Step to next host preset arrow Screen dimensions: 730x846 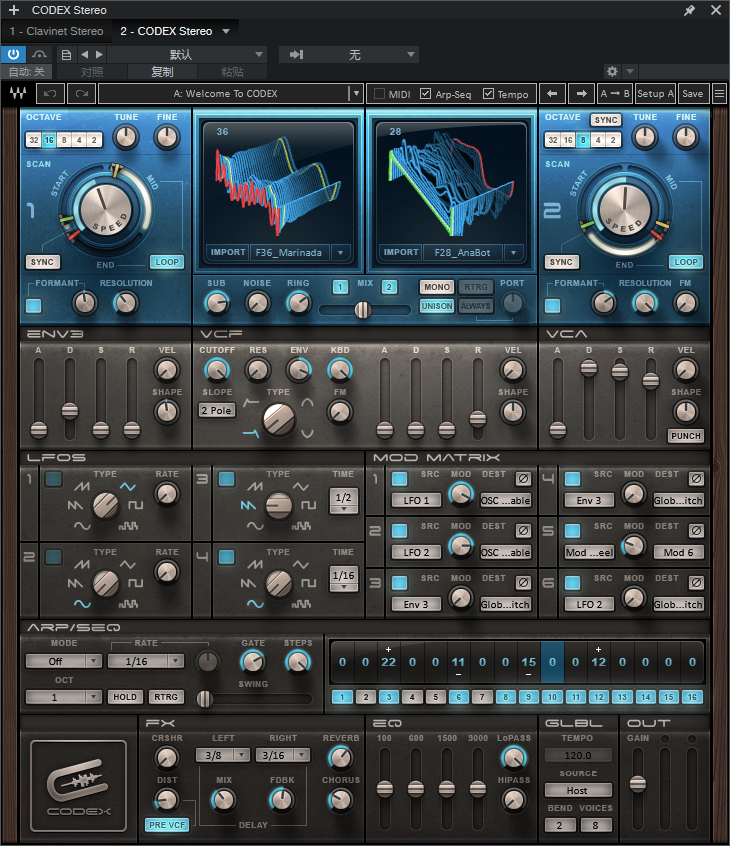point(99,54)
